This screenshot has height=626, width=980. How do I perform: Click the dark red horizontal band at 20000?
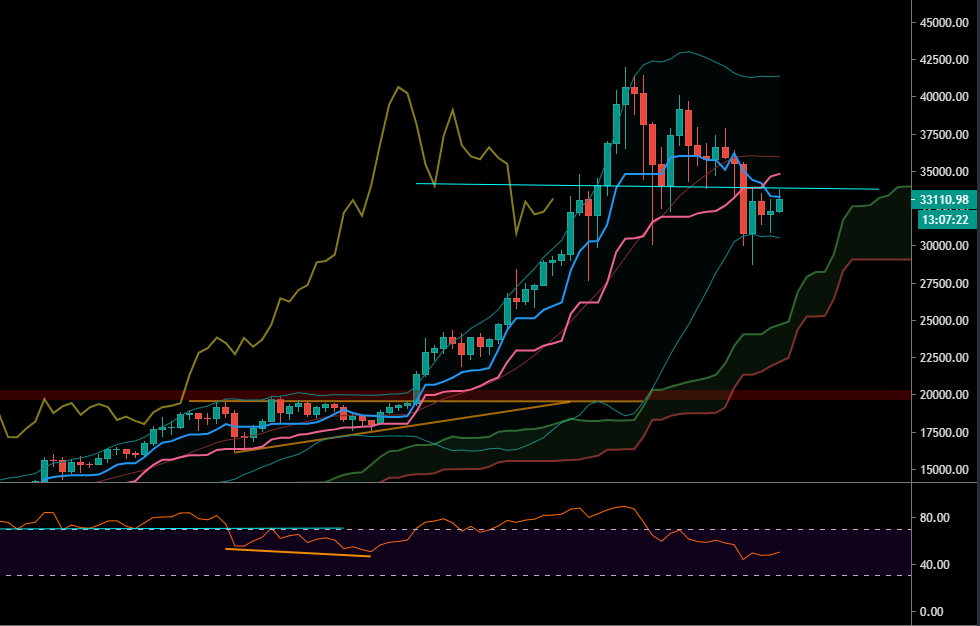click(300, 396)
